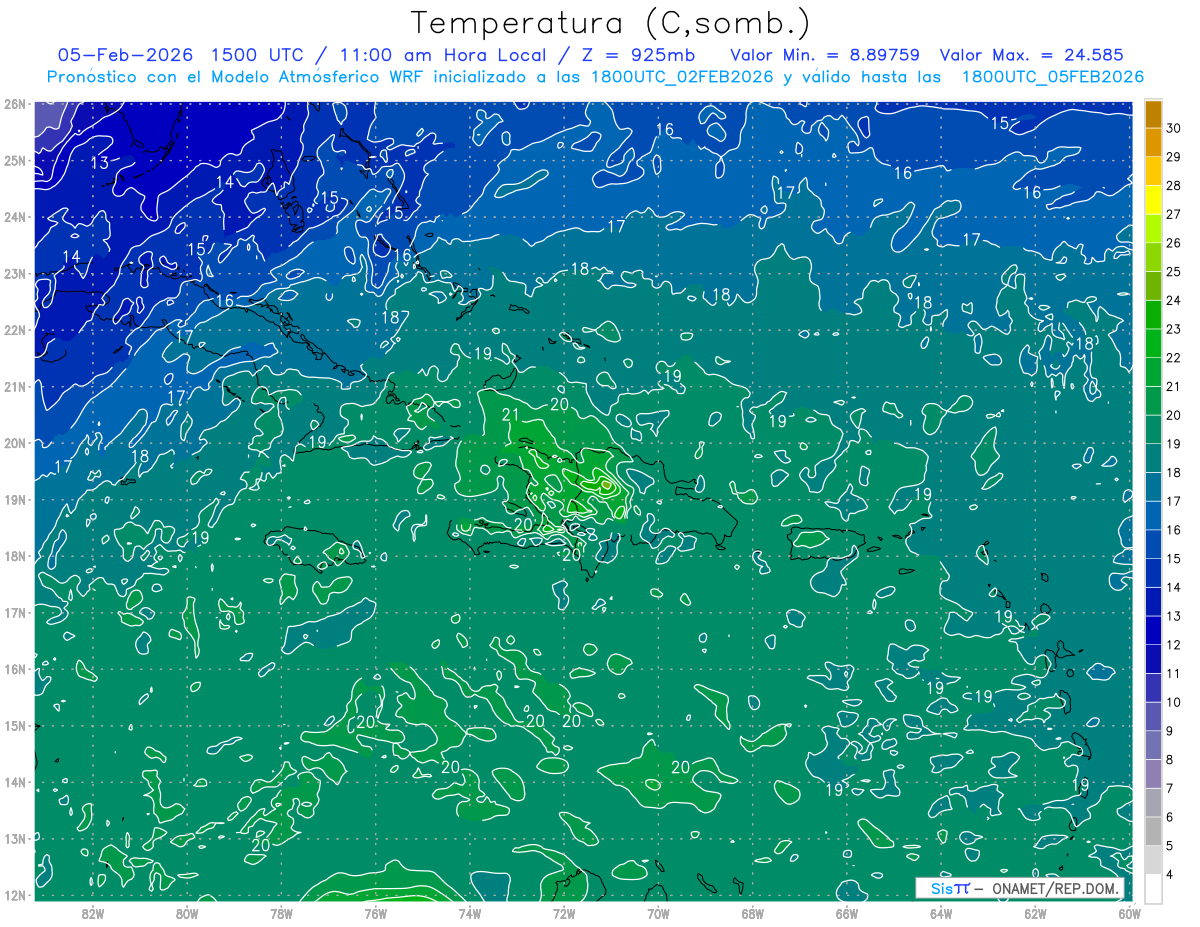Viewport: 1200px width, 927px height.
Task: Click the colorbar scale label '8'
Action: pyautogui.click(x=1171, y=760)
